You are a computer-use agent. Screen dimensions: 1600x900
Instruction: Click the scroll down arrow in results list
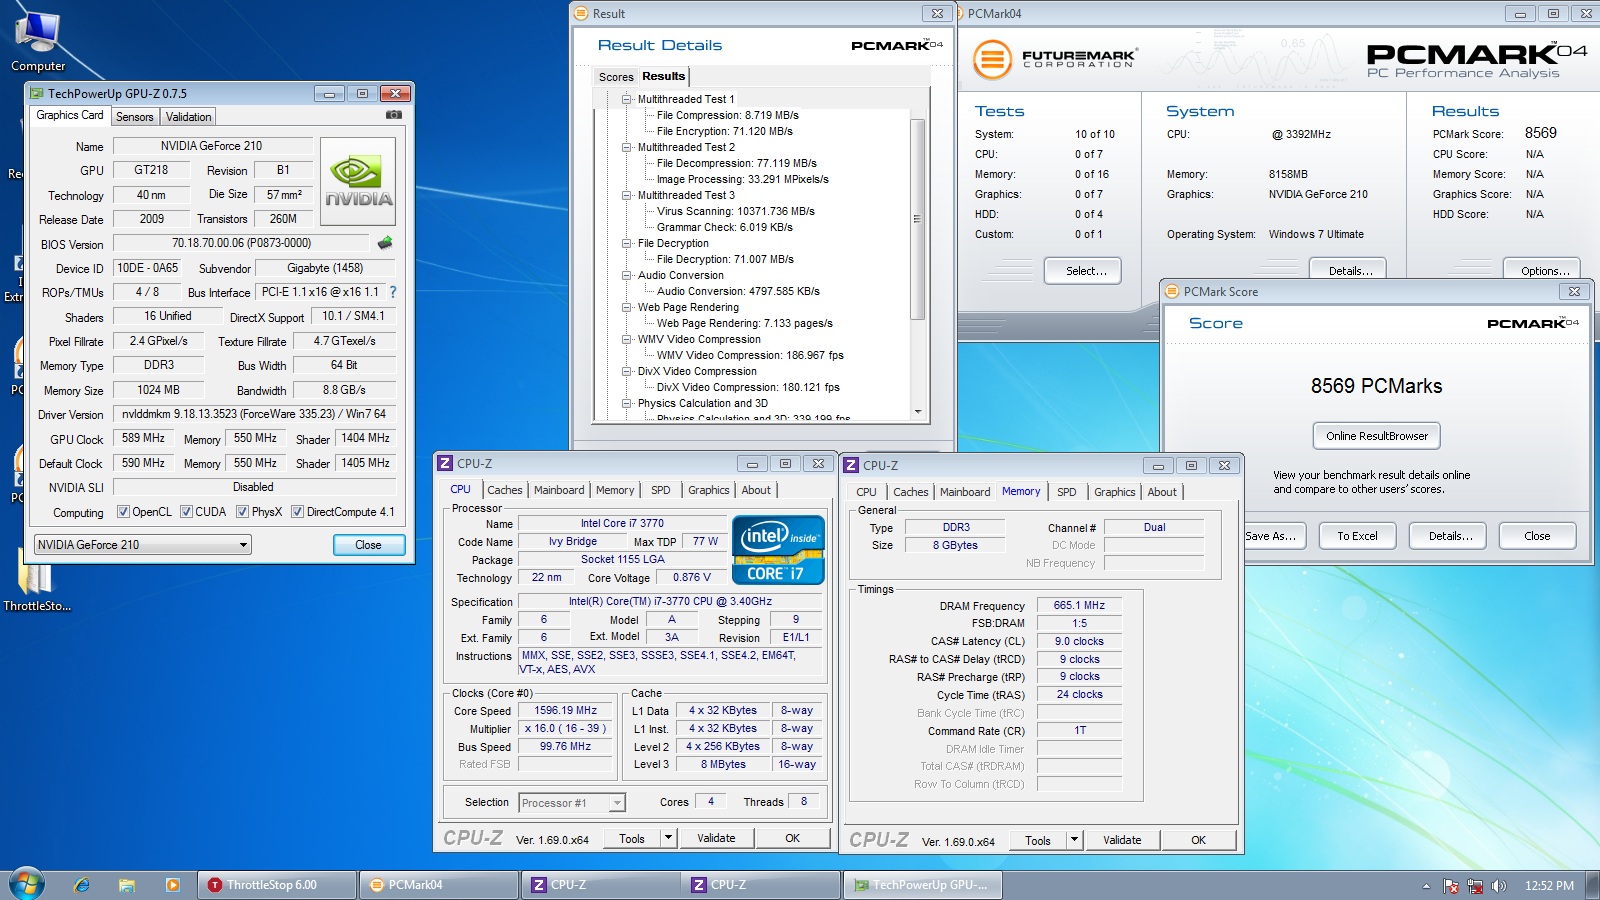917,411
